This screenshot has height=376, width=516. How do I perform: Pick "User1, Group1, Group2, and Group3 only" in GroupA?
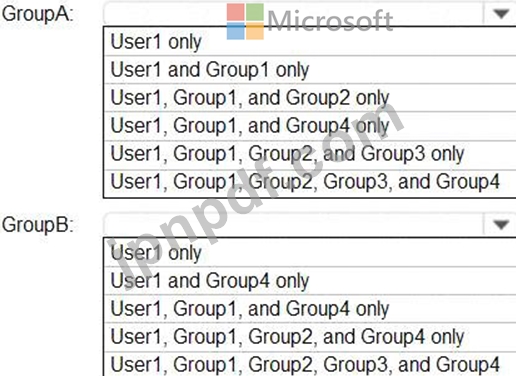pos(310,154)
